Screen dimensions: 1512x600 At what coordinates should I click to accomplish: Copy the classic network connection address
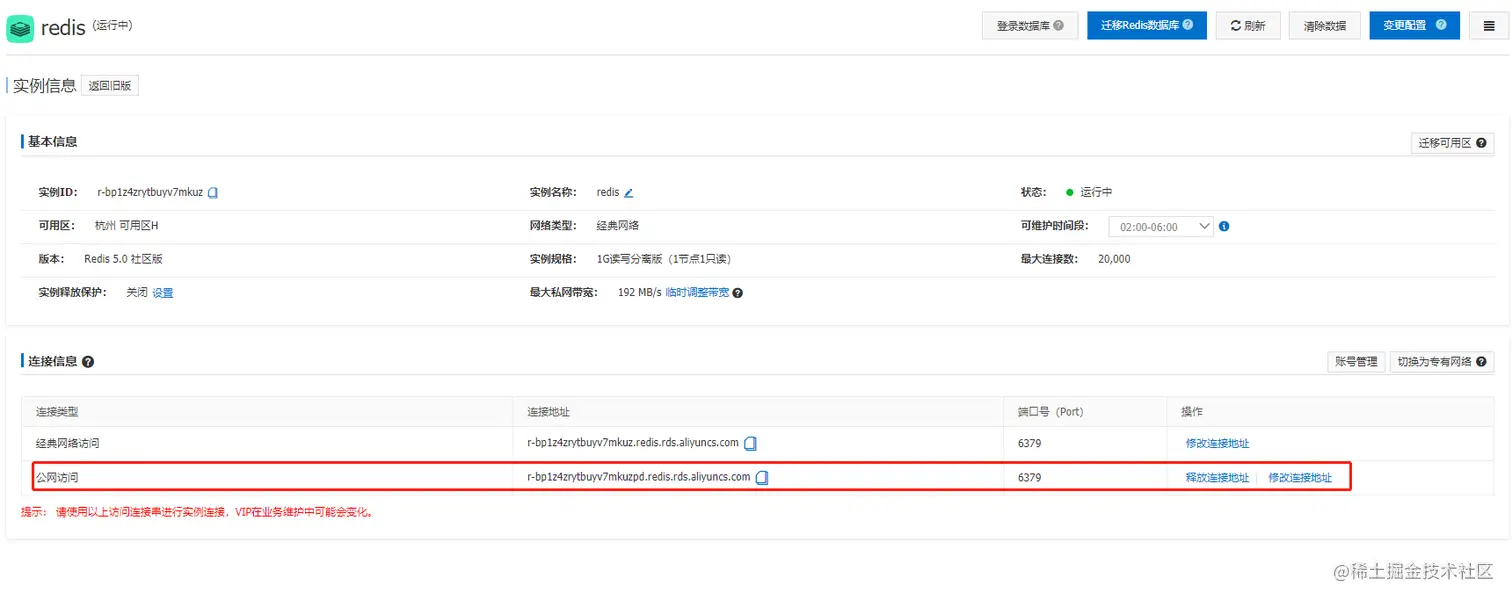click(751, 443)
